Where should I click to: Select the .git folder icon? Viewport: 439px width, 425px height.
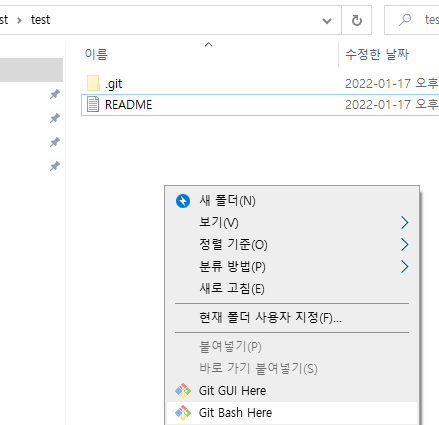click(x=93, y=83)
